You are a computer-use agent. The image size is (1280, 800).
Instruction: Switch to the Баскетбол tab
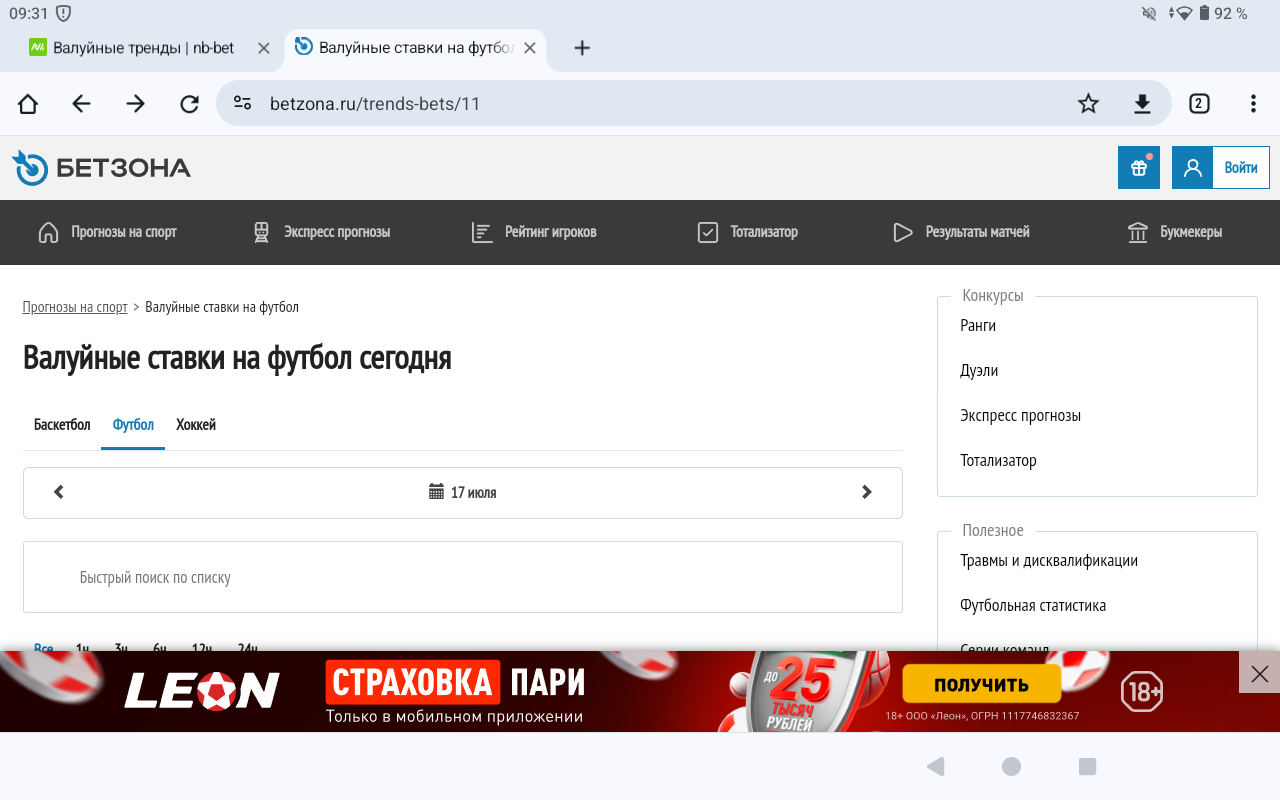[x=62, y=425]
